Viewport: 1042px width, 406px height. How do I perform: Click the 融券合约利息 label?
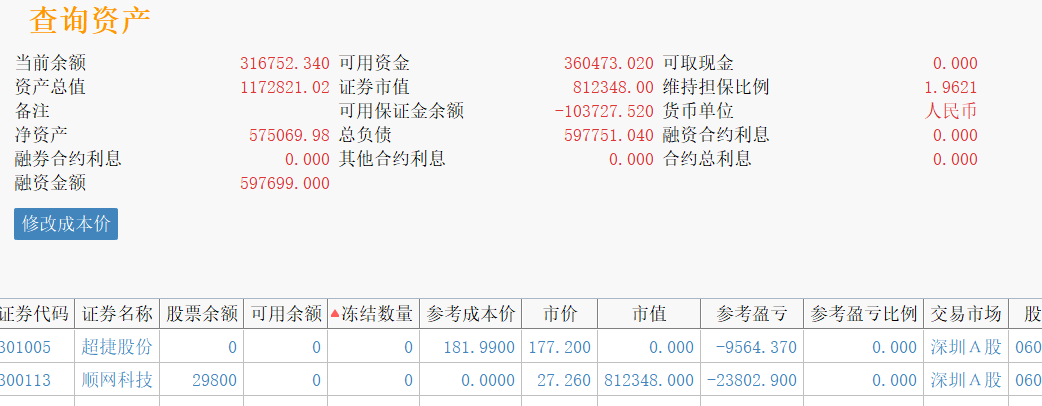[x=68, y=159]
